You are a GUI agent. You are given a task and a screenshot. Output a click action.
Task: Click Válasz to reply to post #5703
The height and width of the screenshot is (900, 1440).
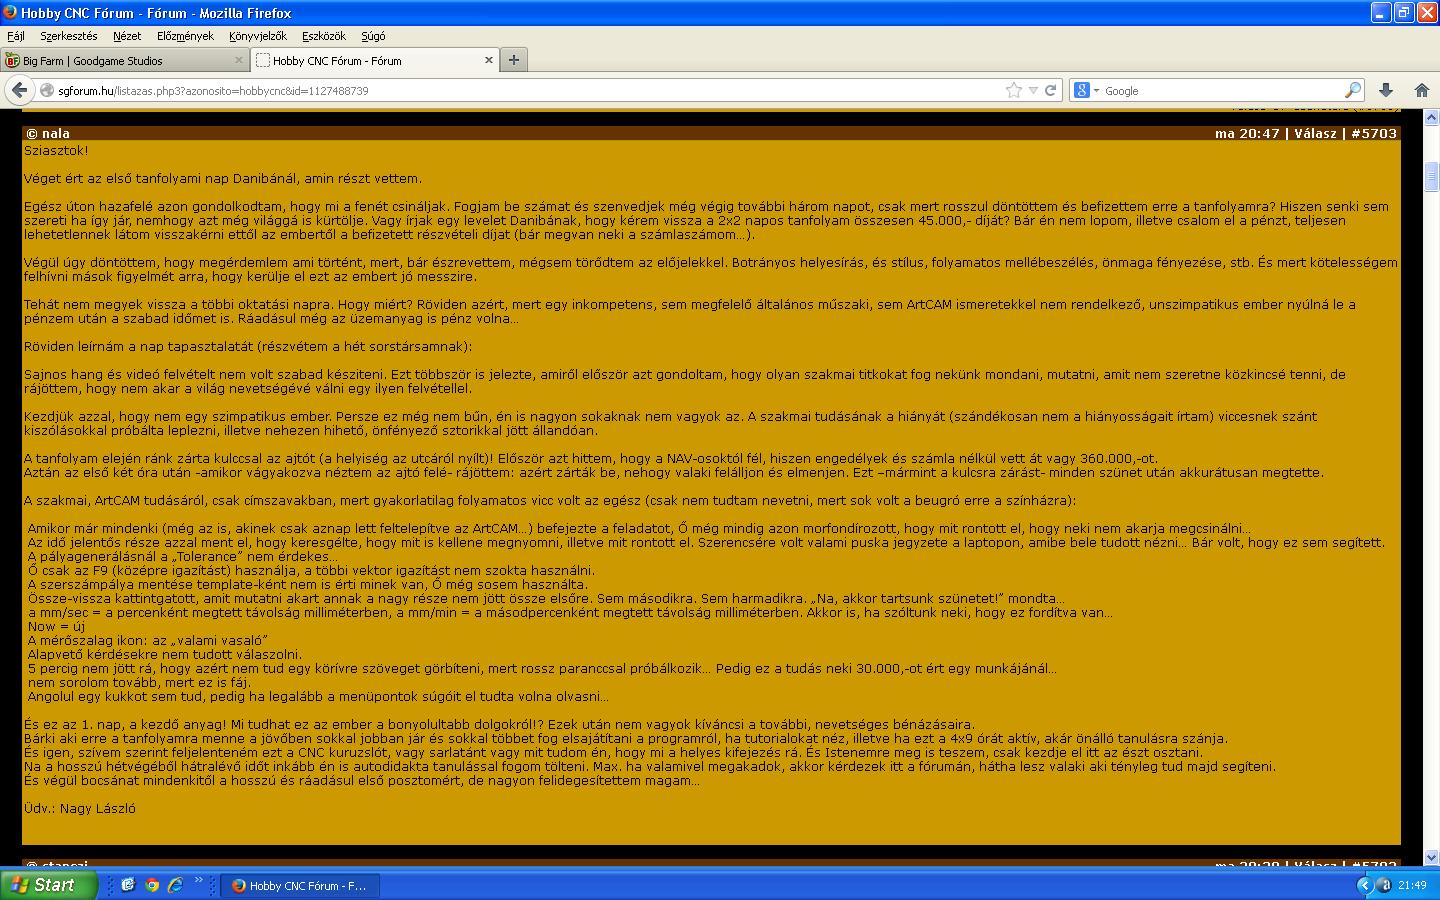tap(1315, 133)
